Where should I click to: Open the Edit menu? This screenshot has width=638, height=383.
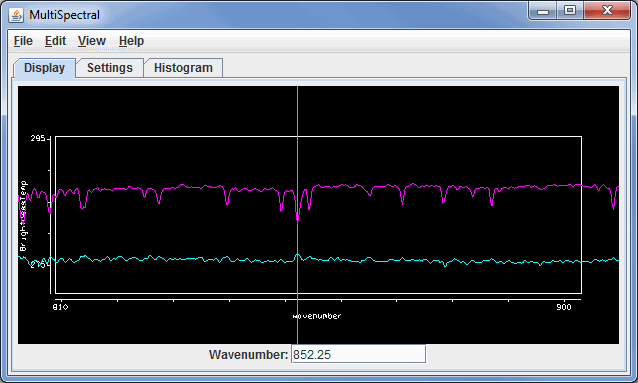tap(55, 41)
